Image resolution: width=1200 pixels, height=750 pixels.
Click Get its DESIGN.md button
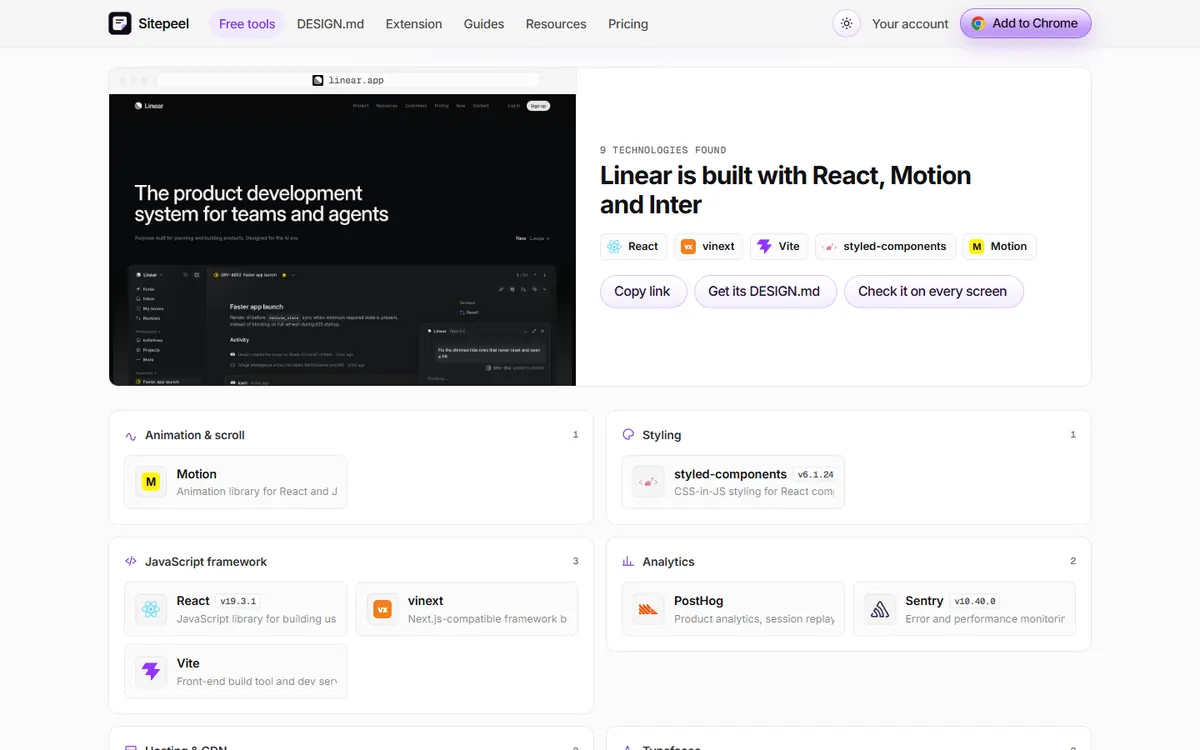pyautogui.click(x=764, y=291)
